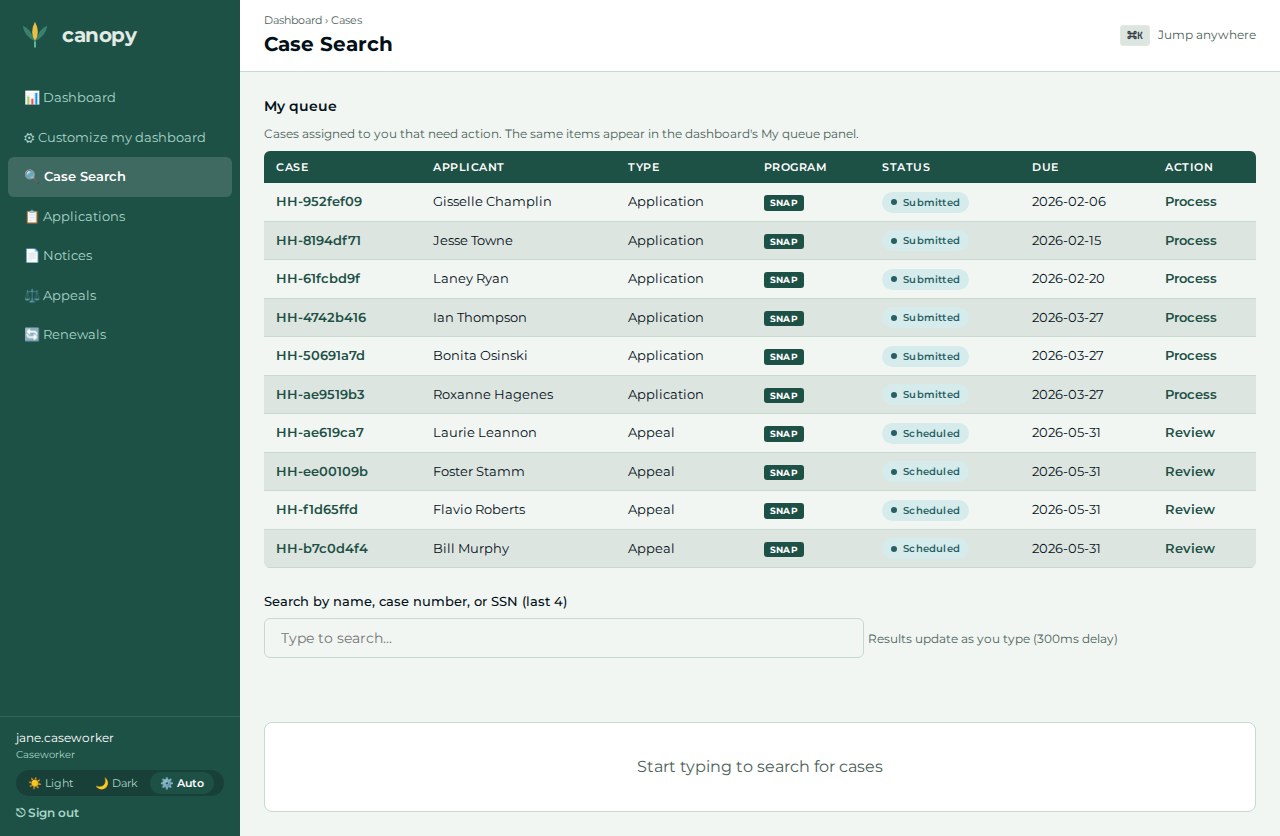Open case HH-8194df71
Image resolution: width=1280 pixels, height=836 pixels.
(x=318, y=241)
